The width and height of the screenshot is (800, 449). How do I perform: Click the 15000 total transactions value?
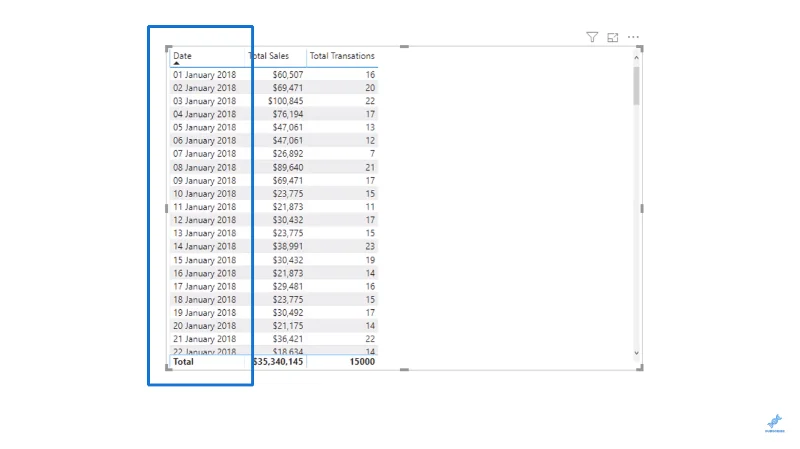(362, 362)
